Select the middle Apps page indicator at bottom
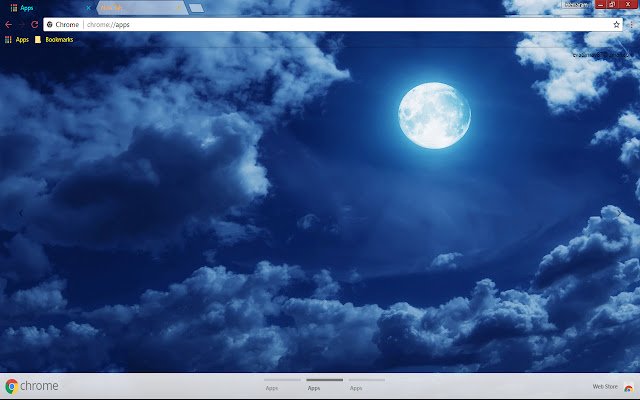 tap(324, 384)
